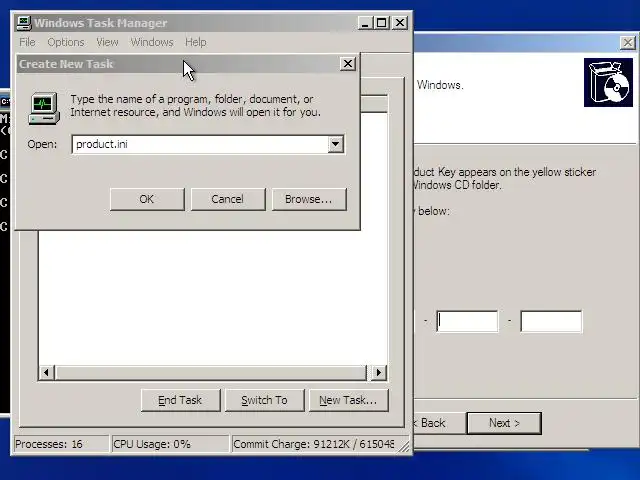Maximize the Windows Task Manager window
This screenshot has height=480, width=640.
pos(382,23)
